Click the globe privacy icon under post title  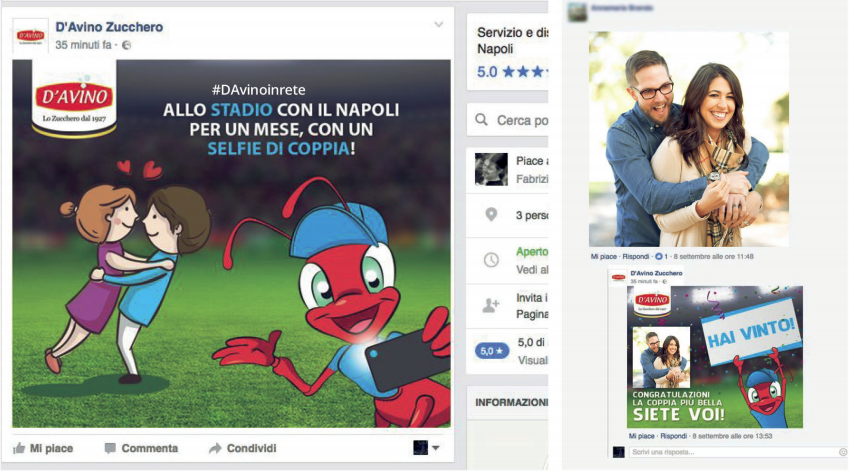coord(126,45)
